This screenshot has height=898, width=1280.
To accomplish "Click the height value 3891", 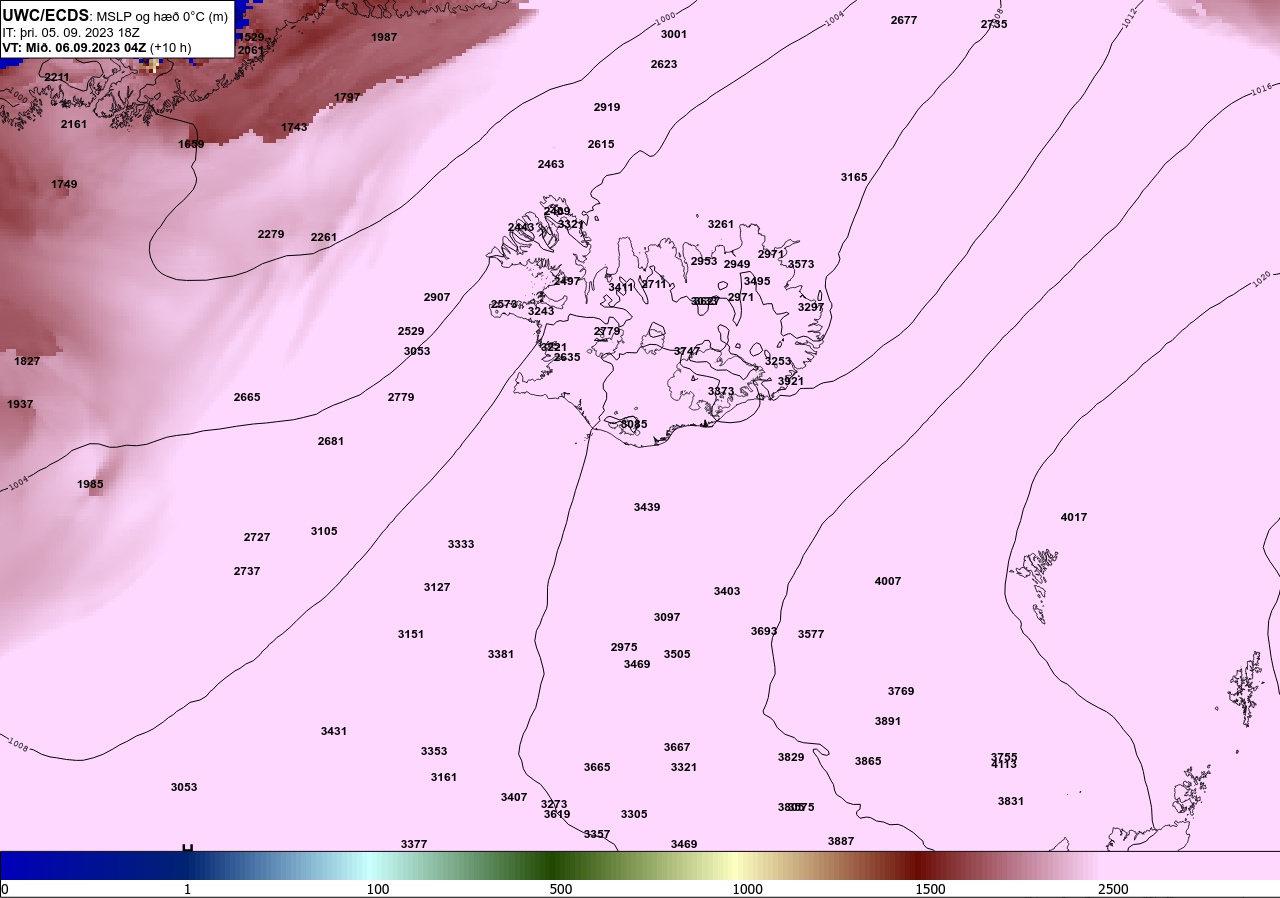I will pos(888,721).
